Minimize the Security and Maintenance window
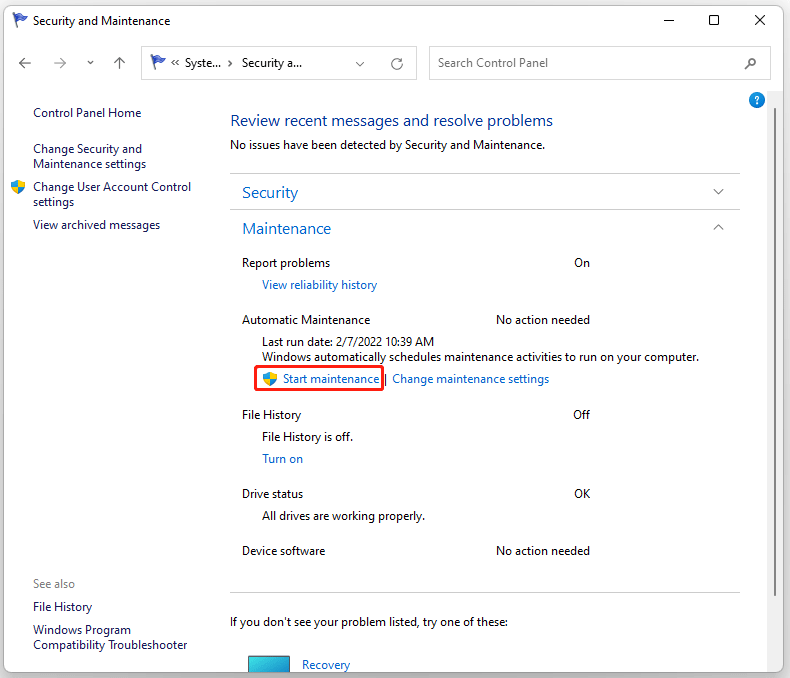This screenshot has width=790, height=678. pyautogui.click(x=669, y=20)
